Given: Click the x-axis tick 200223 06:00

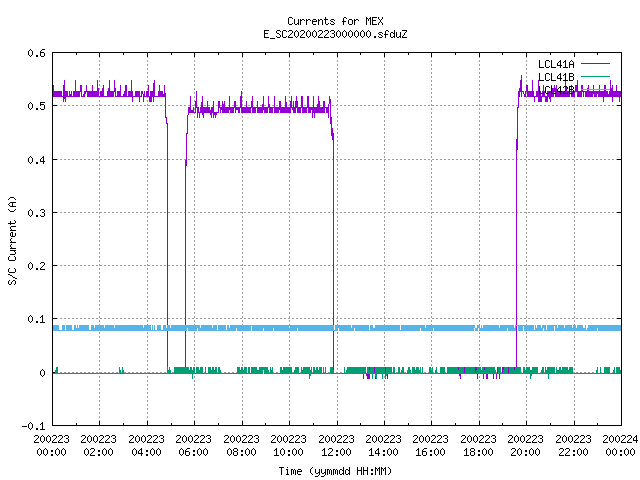Looking at the screenshot, I should point(193,445).
